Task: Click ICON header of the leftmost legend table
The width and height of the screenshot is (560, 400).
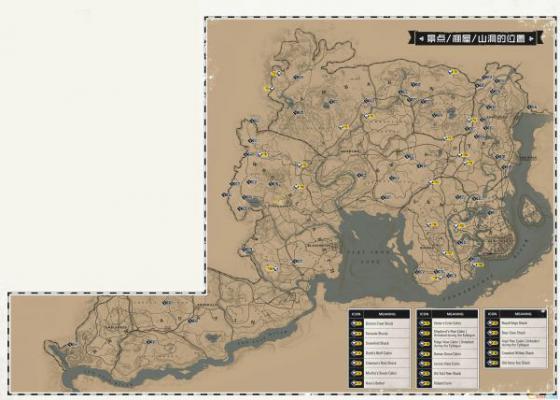Action: [356, 314]
